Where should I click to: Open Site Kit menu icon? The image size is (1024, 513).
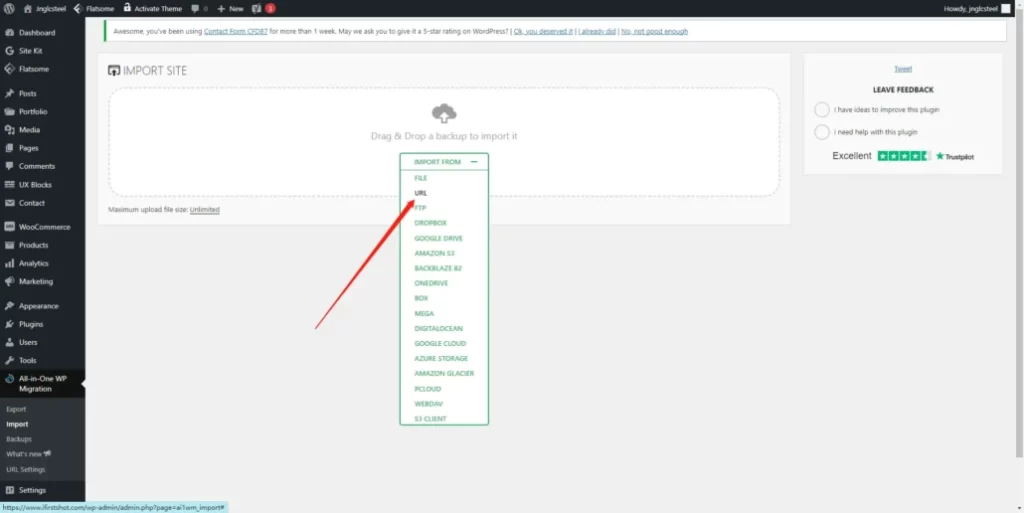(9, 51)
